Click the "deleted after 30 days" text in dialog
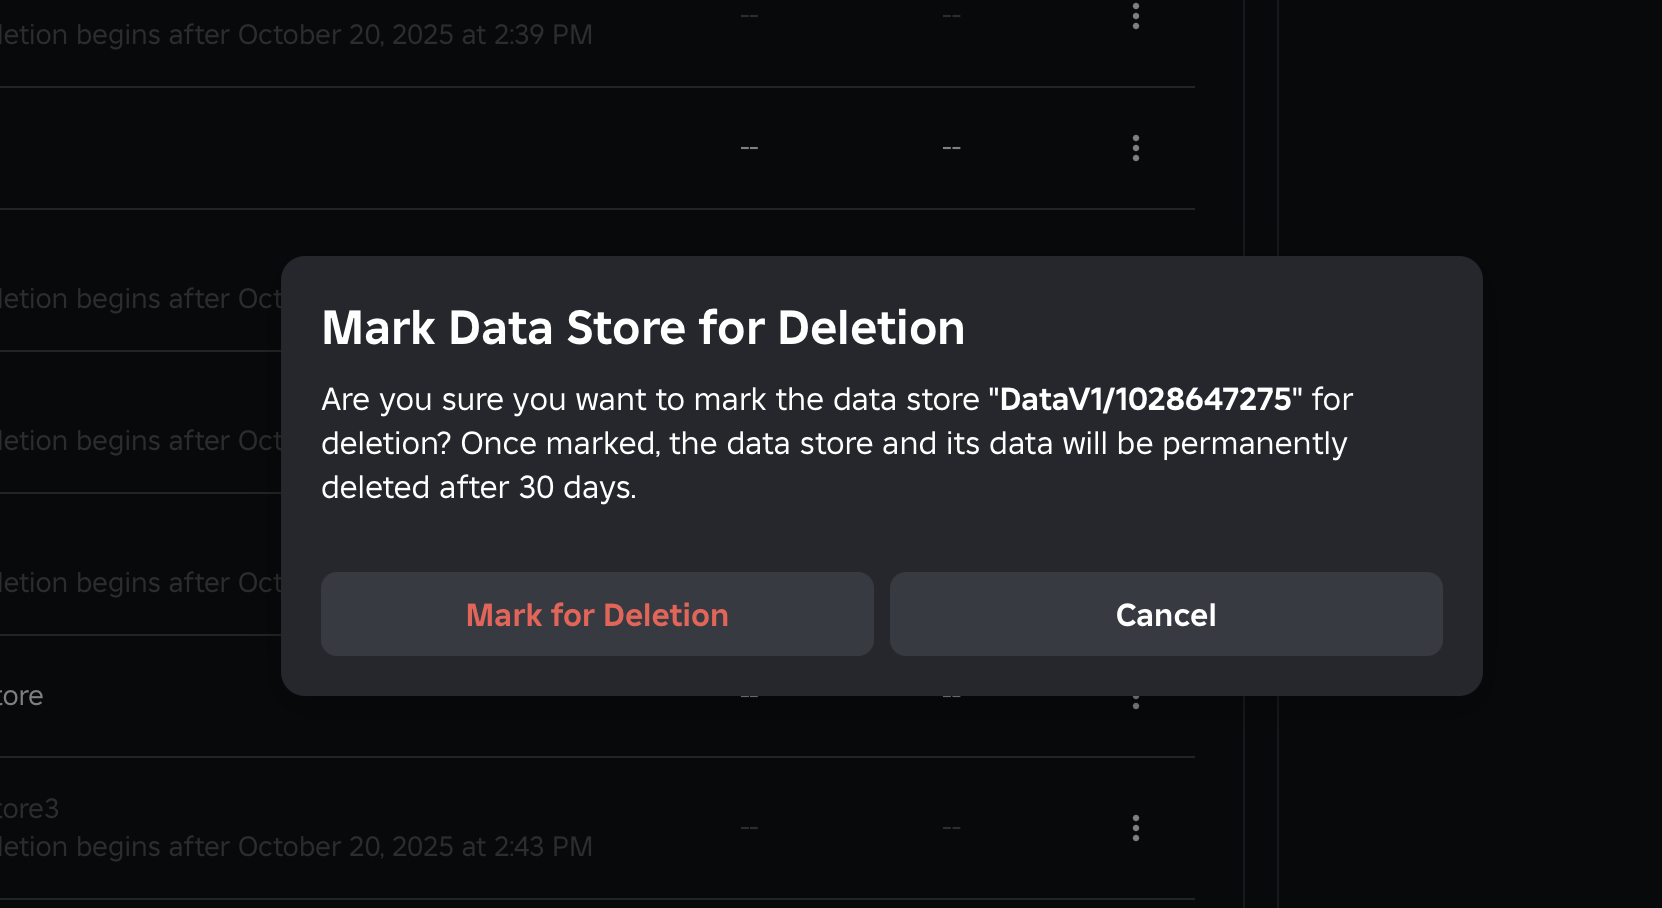Image resolution: width=1662 pixels, height=908 pixels. pos(478,487)
